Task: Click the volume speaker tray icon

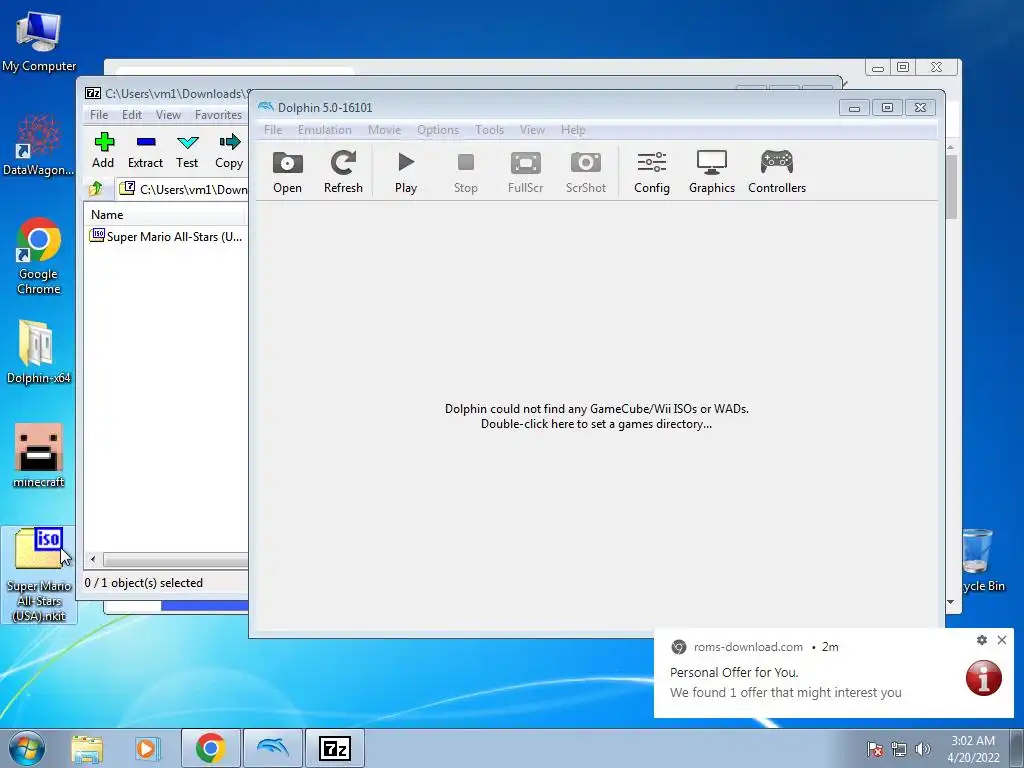Action: click(x=922, y=749)
